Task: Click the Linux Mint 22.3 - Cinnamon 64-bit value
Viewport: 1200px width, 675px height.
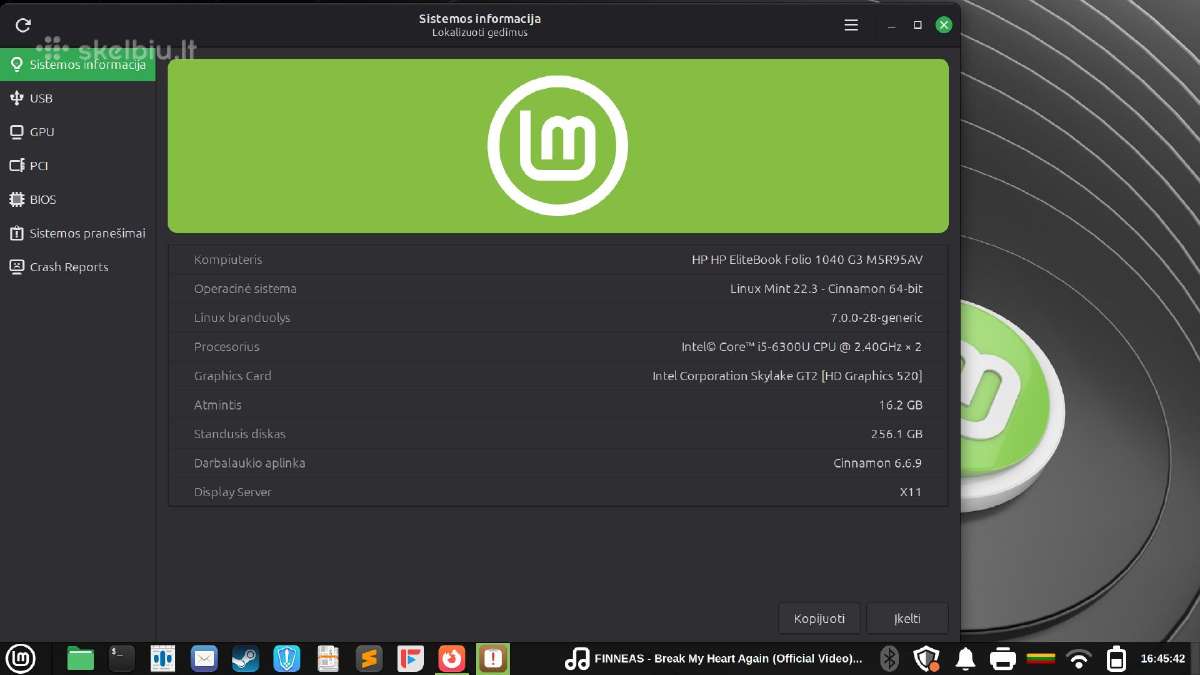Action: [826, 289]
